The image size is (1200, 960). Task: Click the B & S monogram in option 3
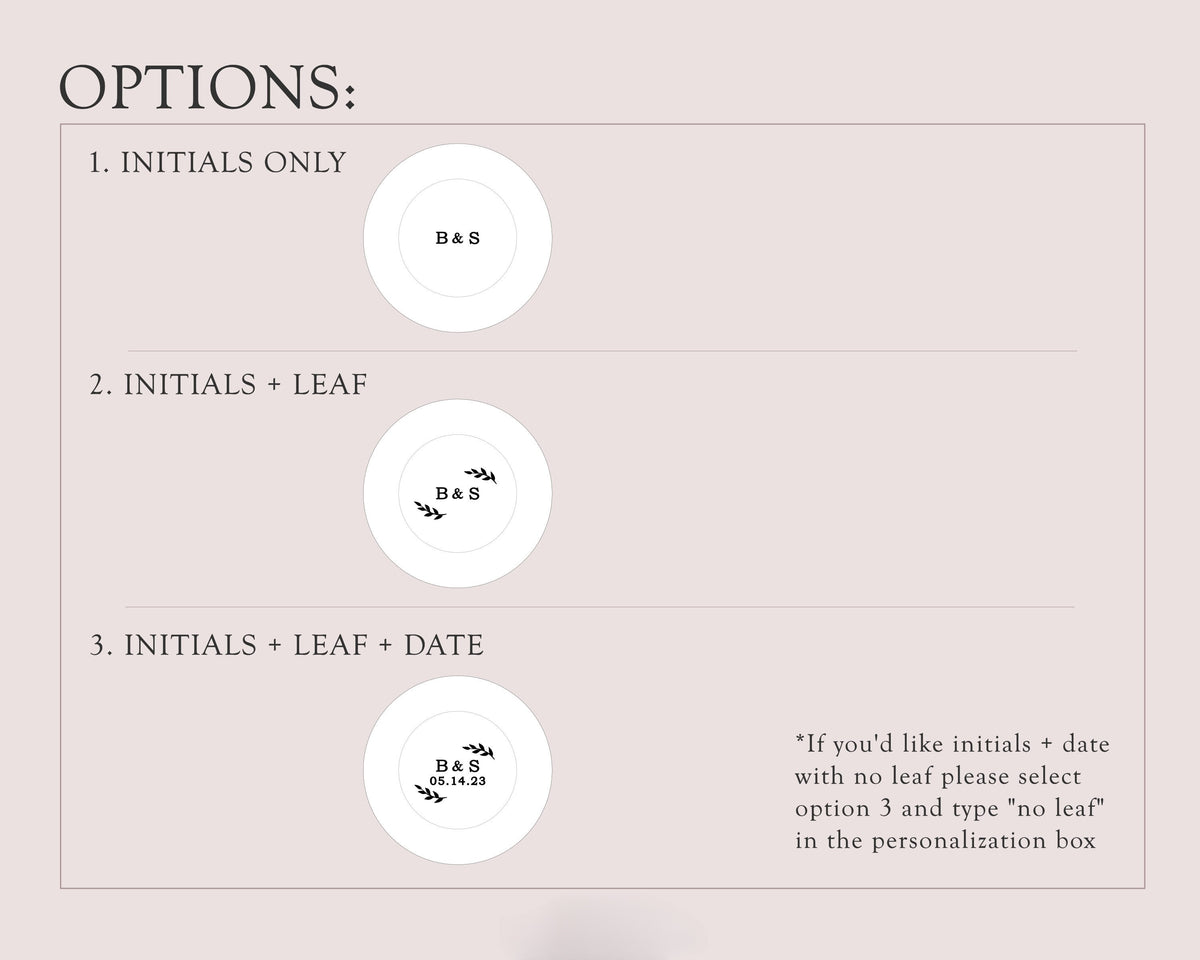(458, 766)
